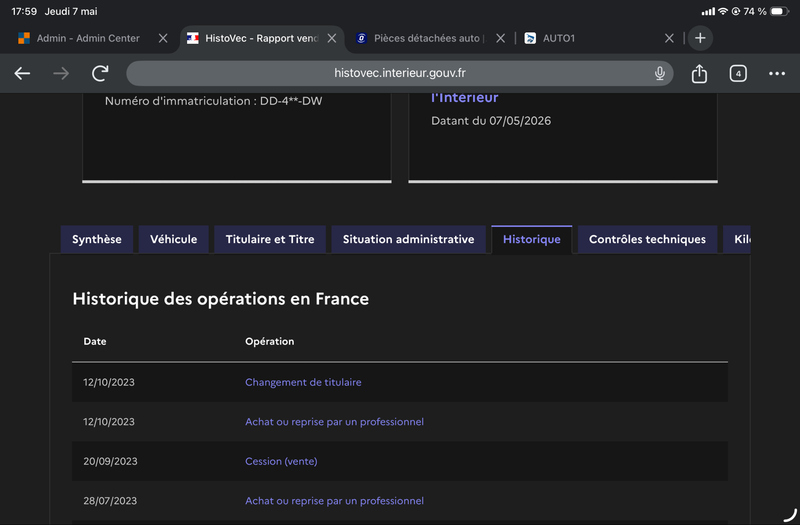
Task: Focus the histovec.interieur.gouv.fr address bar
Action: click(399, 73)
